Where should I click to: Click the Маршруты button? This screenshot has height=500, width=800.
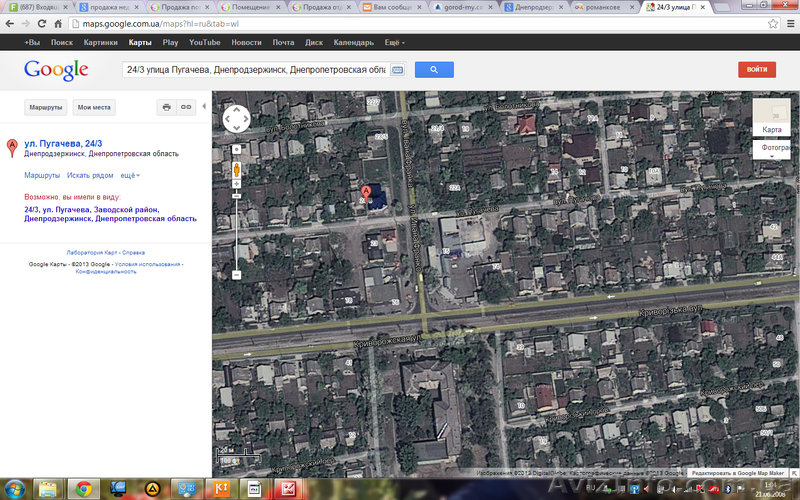click(46, 107)
